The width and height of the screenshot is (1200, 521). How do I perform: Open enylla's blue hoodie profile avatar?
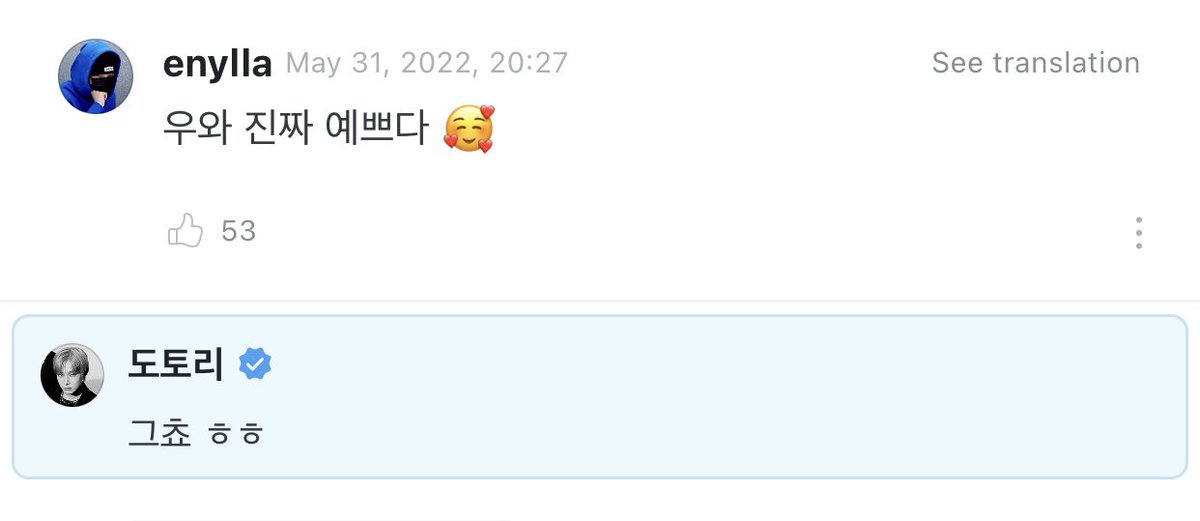coord(96,76)
